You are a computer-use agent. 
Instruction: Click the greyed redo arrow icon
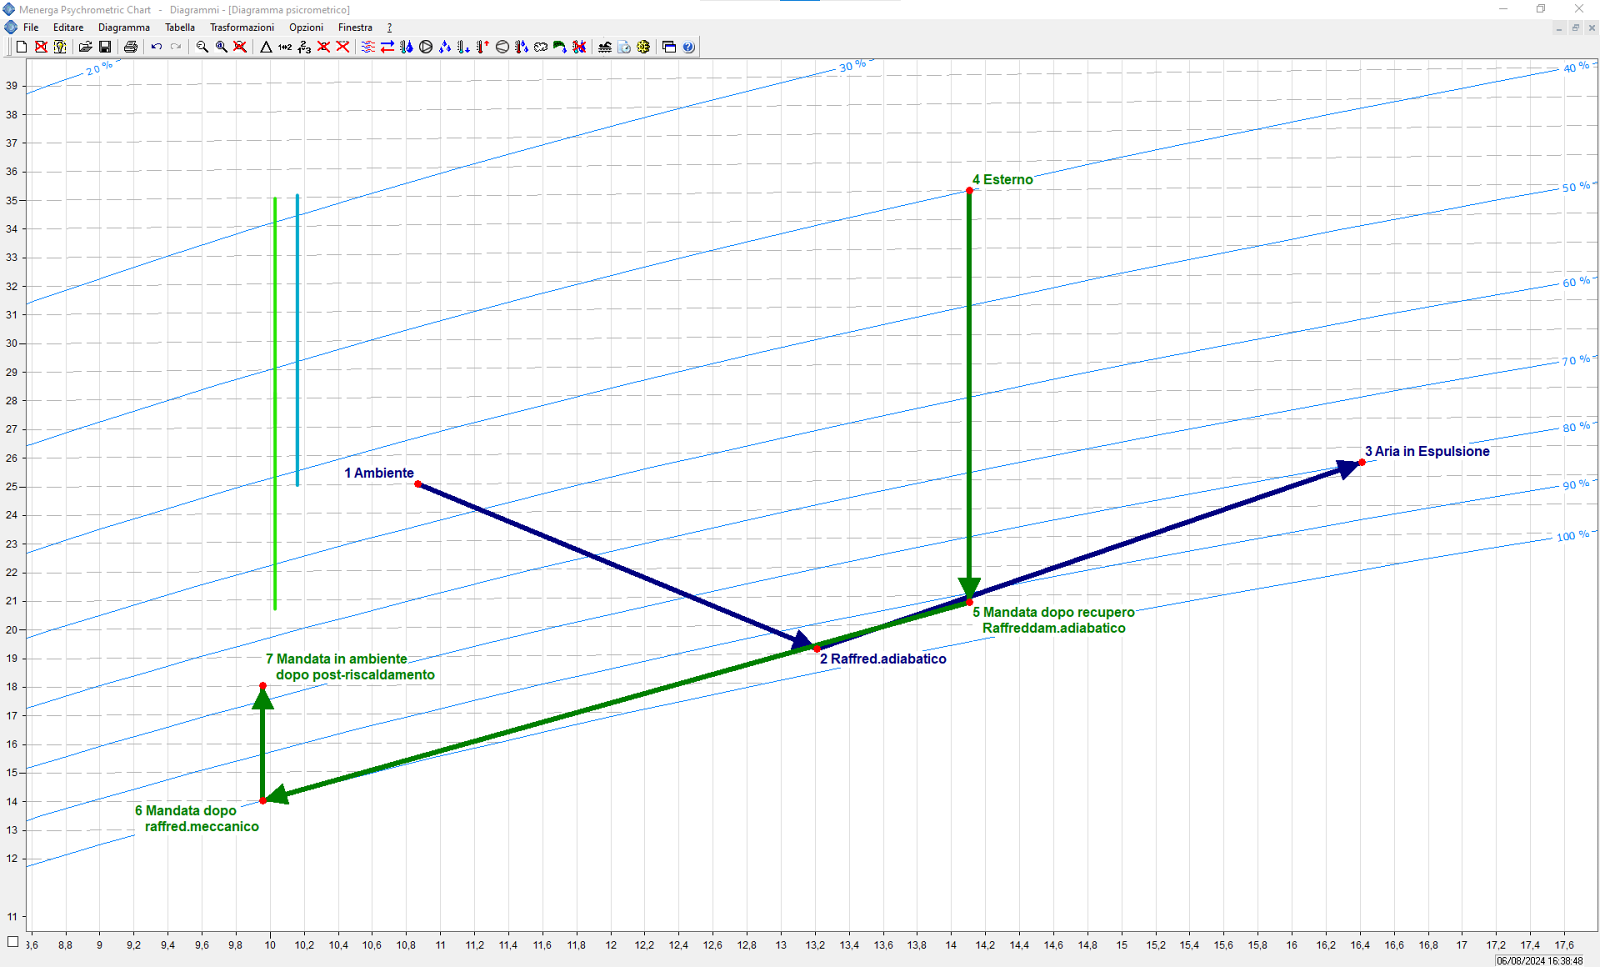(176, 47)
